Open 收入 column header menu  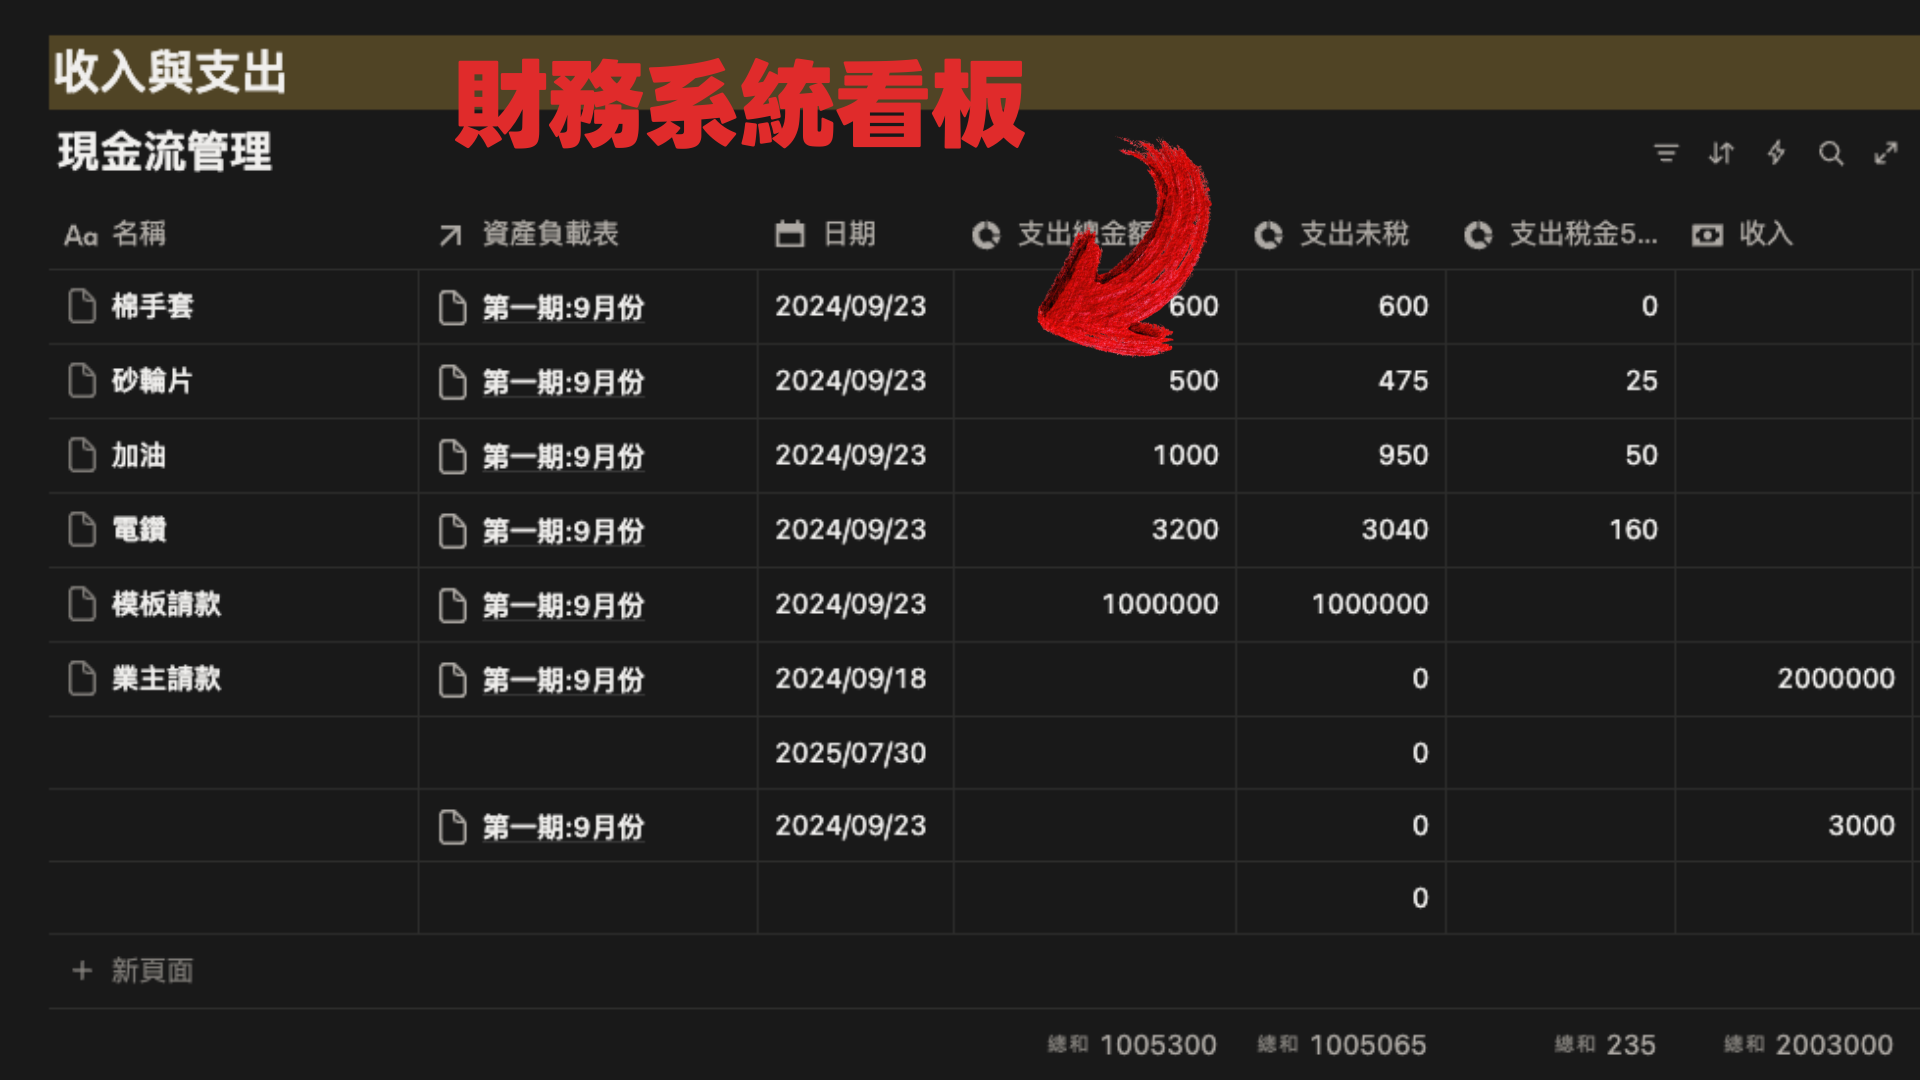(x=1765, y=234)
